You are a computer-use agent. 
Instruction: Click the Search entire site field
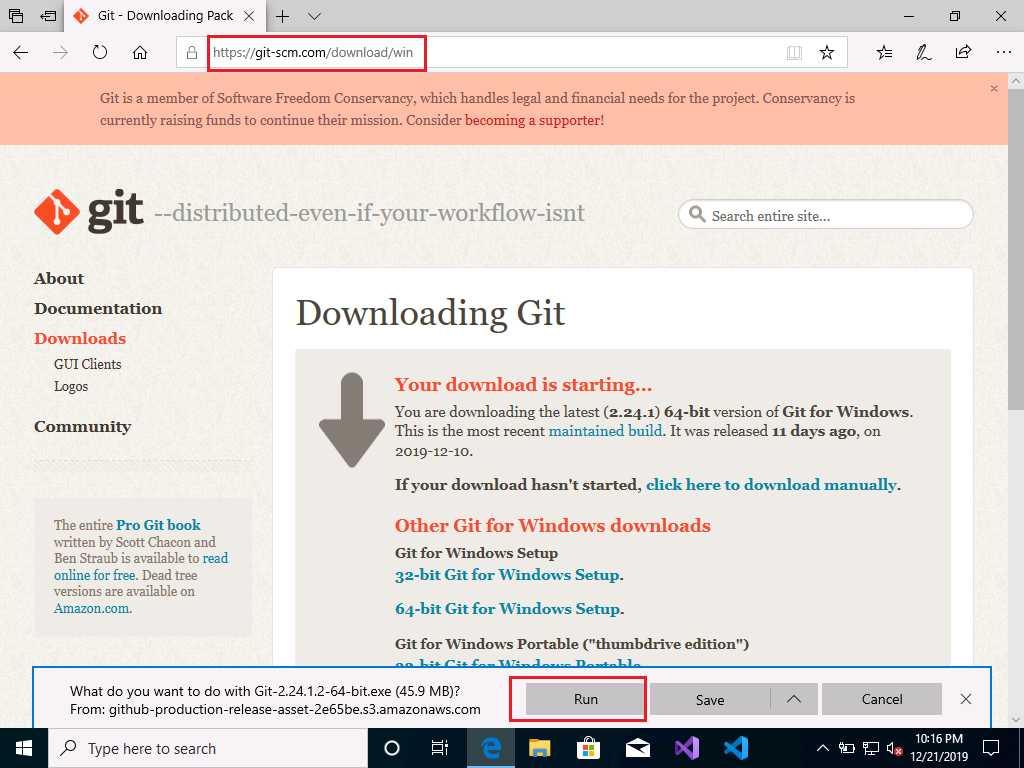[x=825, y=215]
